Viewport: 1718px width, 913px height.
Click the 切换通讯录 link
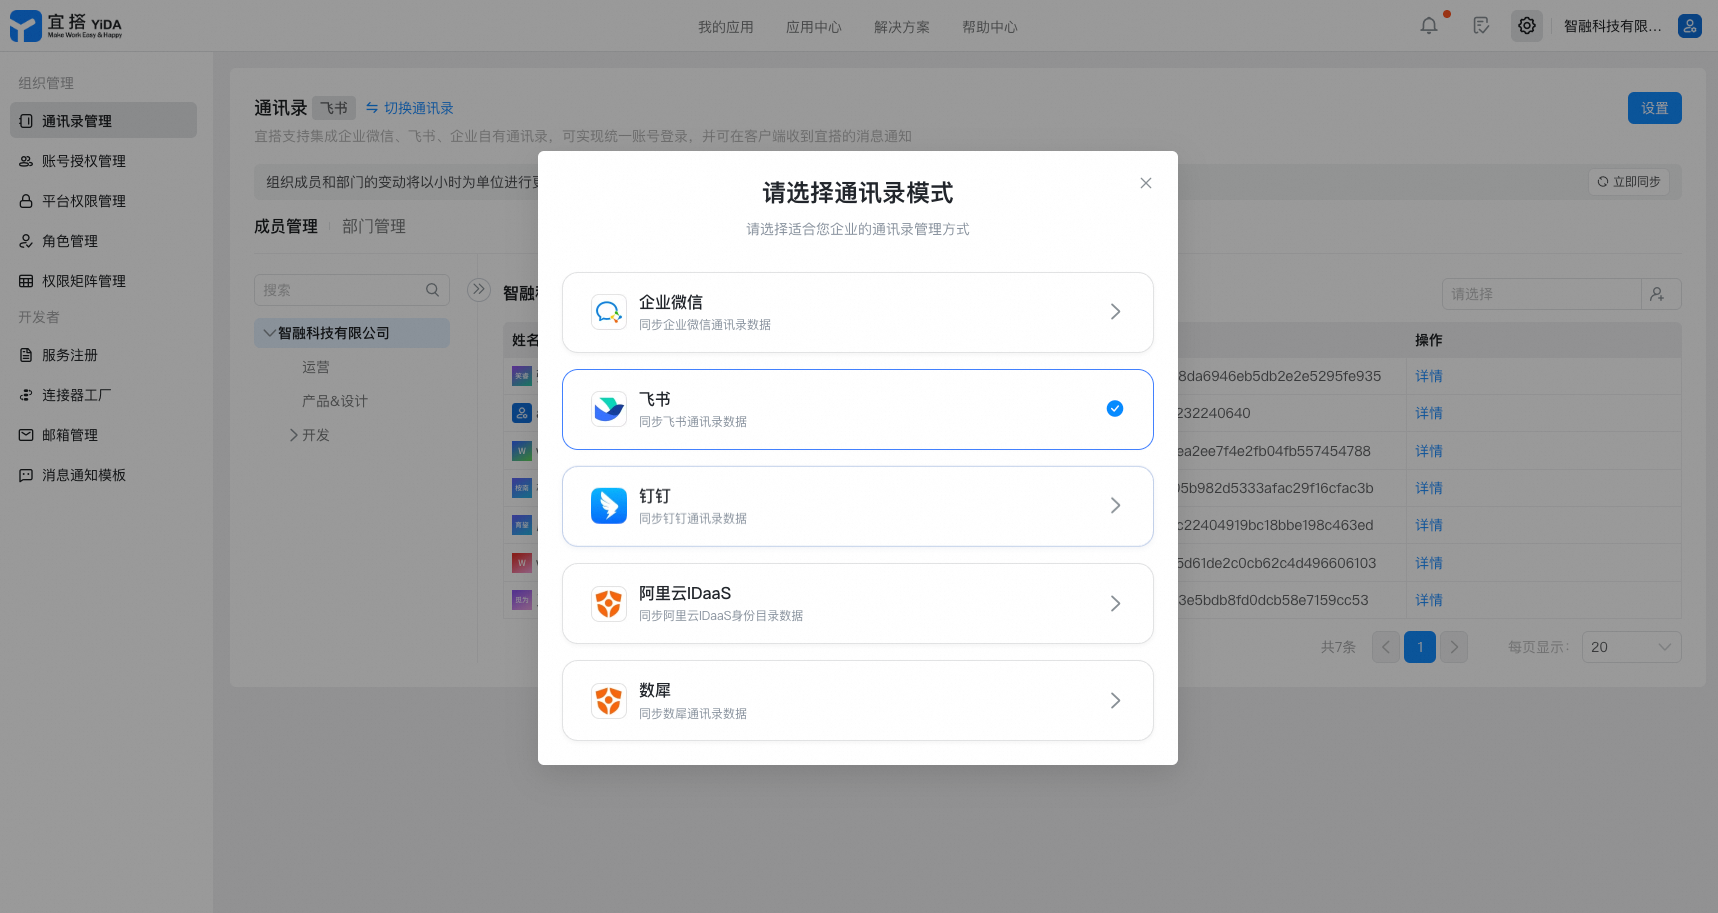[410, 108]
